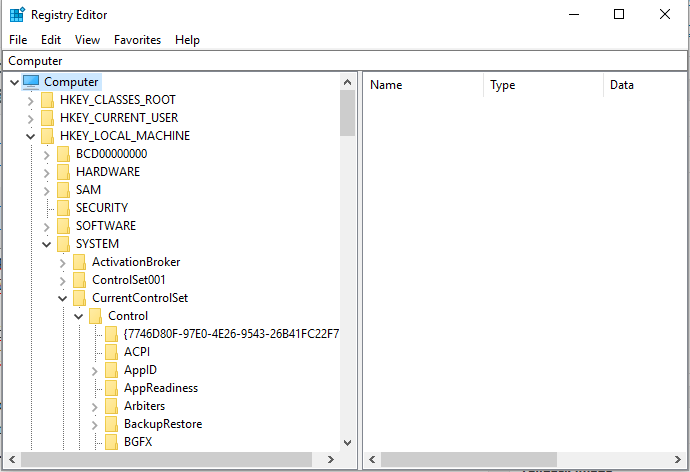
Task: Click the ActivationBroker folder icon
Action: coord(80,262)
